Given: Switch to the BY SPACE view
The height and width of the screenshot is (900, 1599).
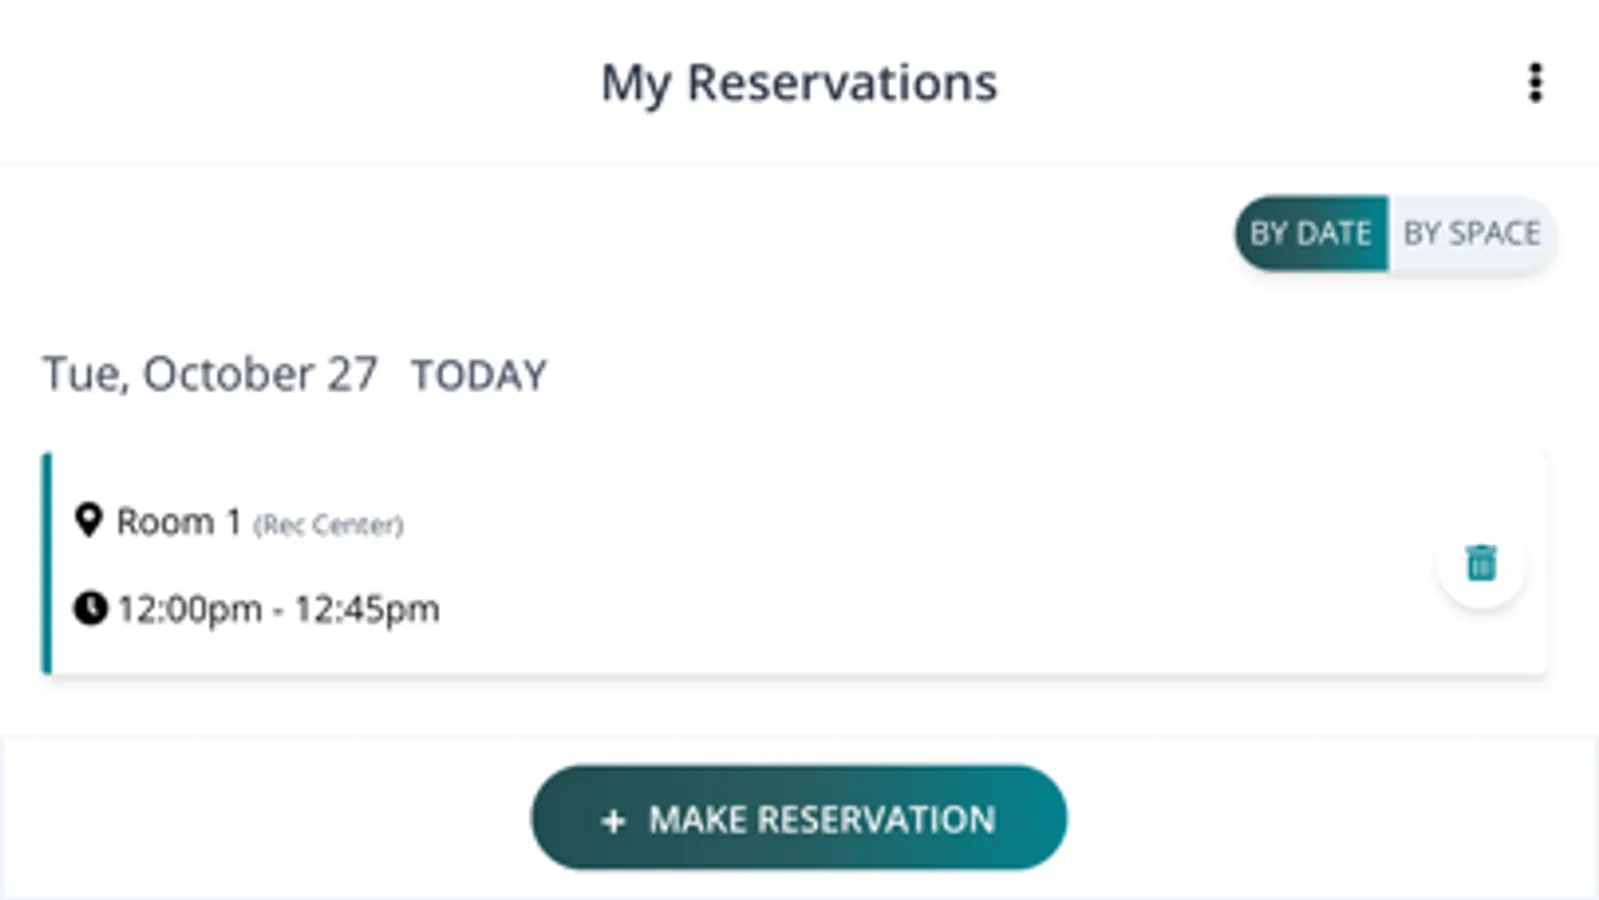Looking at the screenshot, I should (1471, 233).
